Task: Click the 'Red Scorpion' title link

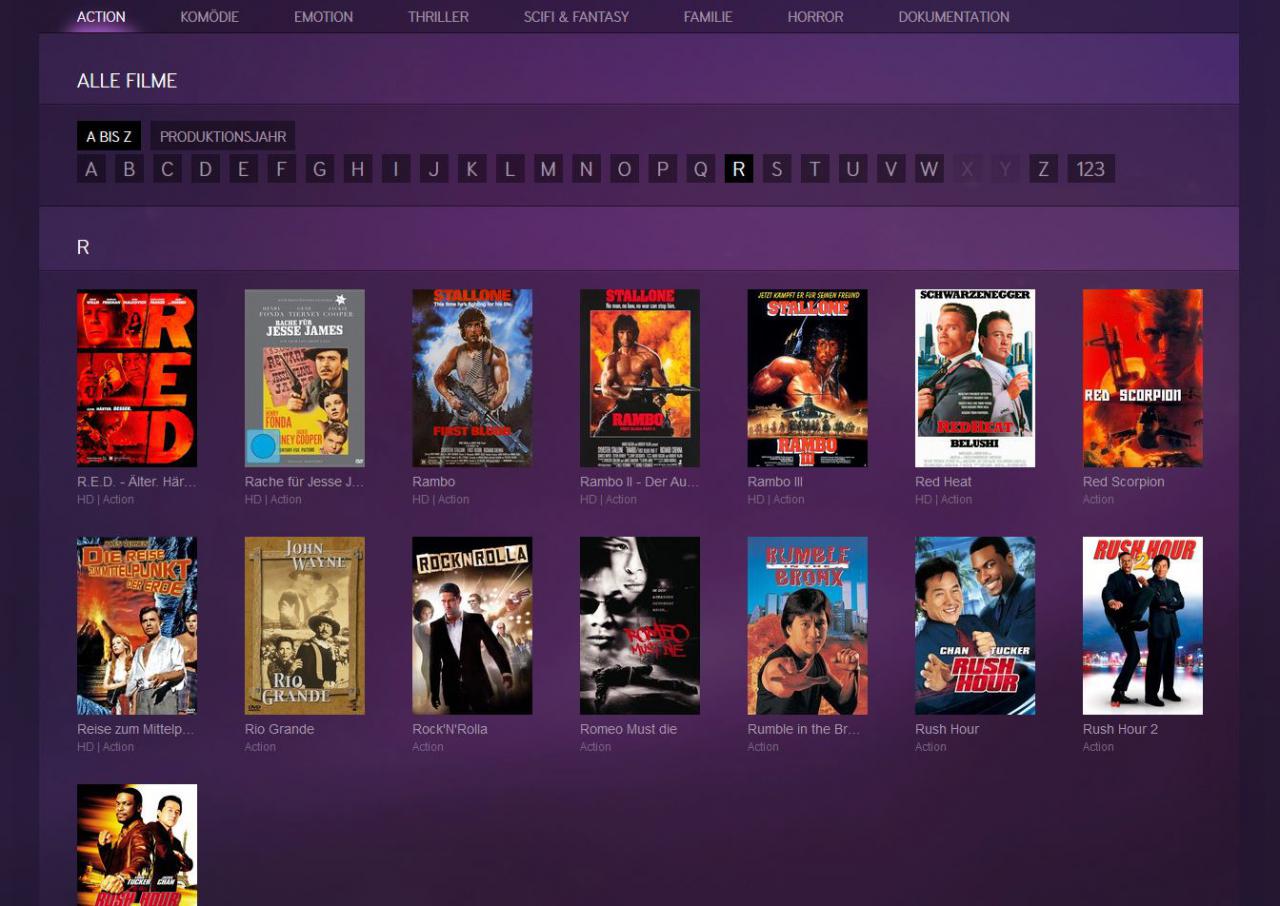Action: 1123,482
